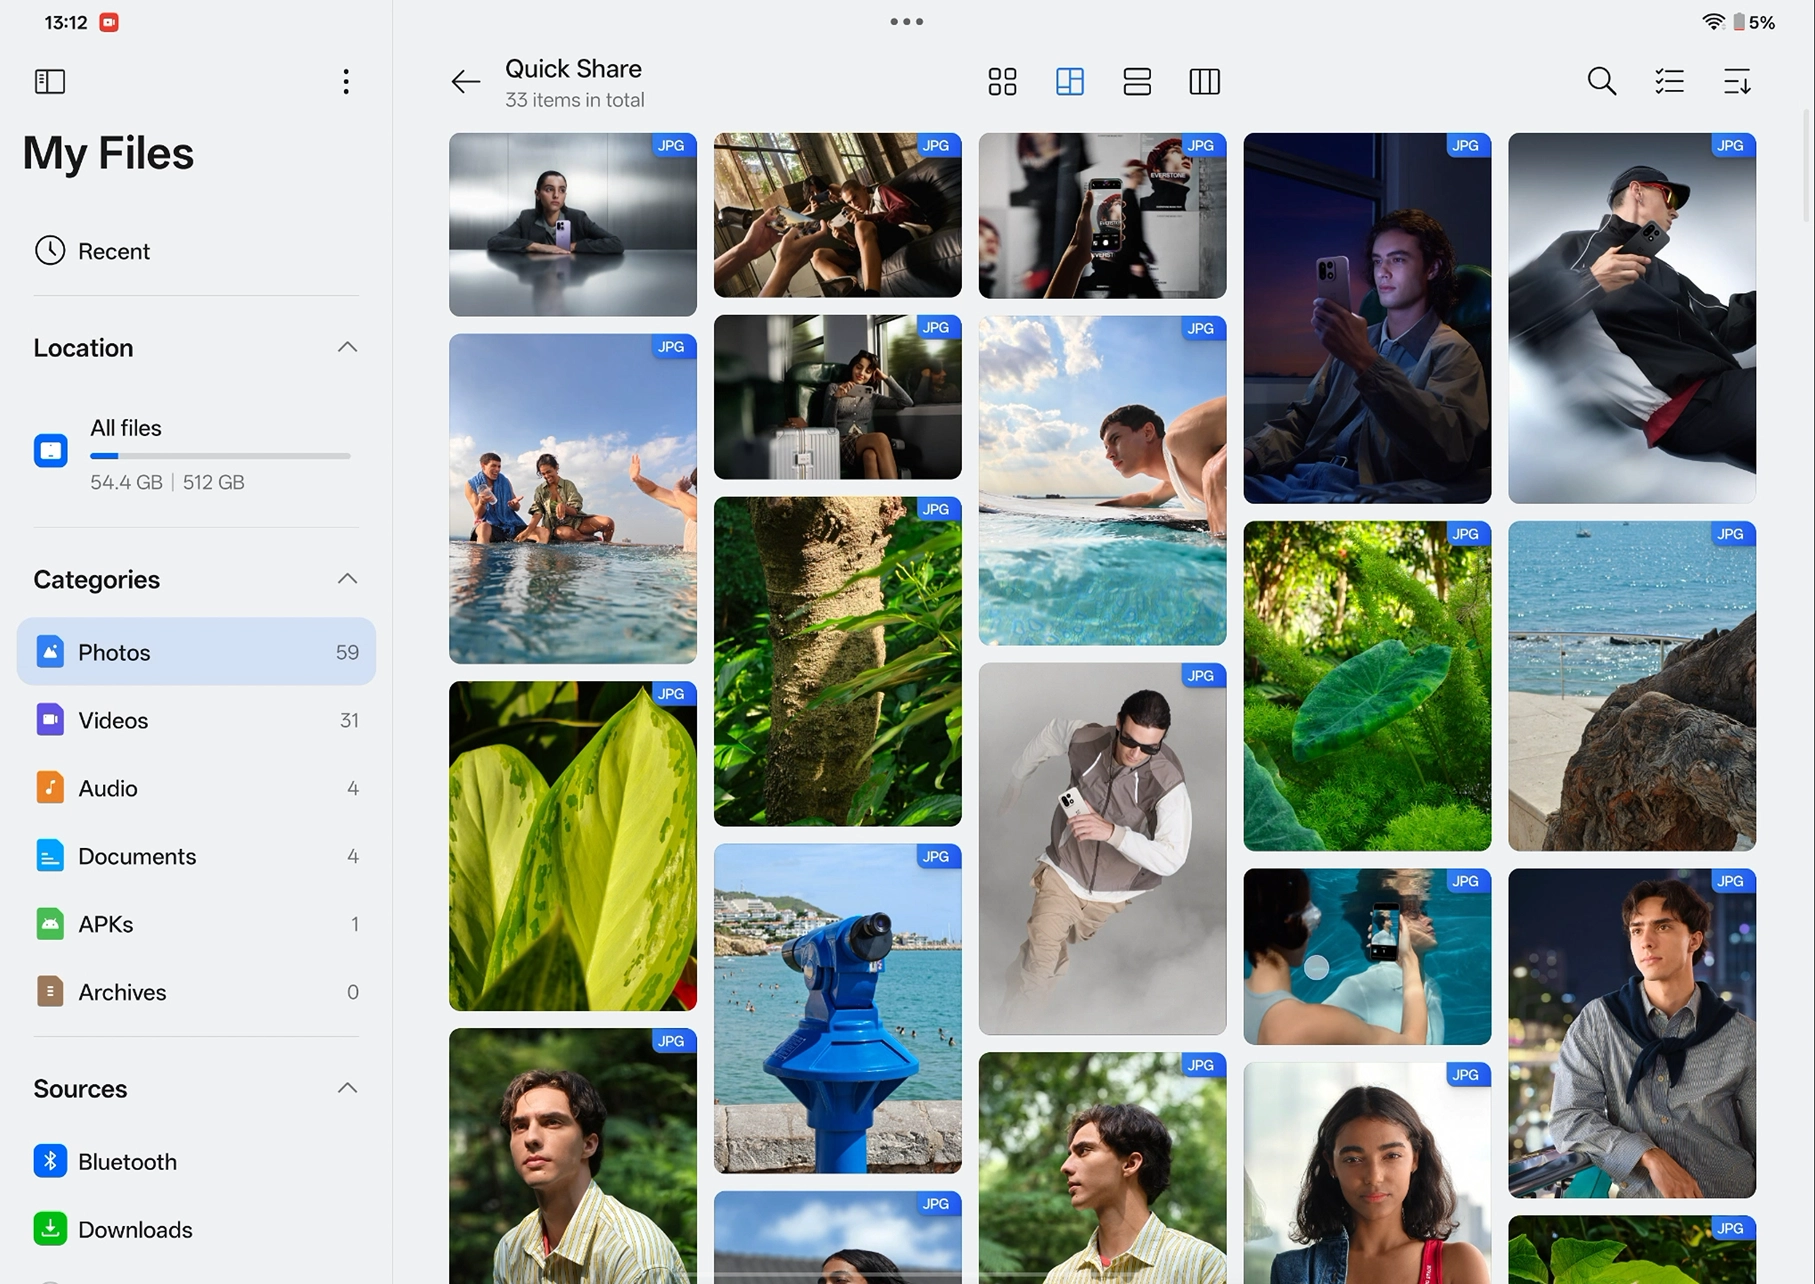Click the brown Archives icon
Image resolution: width=1815 pixels, height=1284 pixels.
pyautogui.click(x=50, y=992)
